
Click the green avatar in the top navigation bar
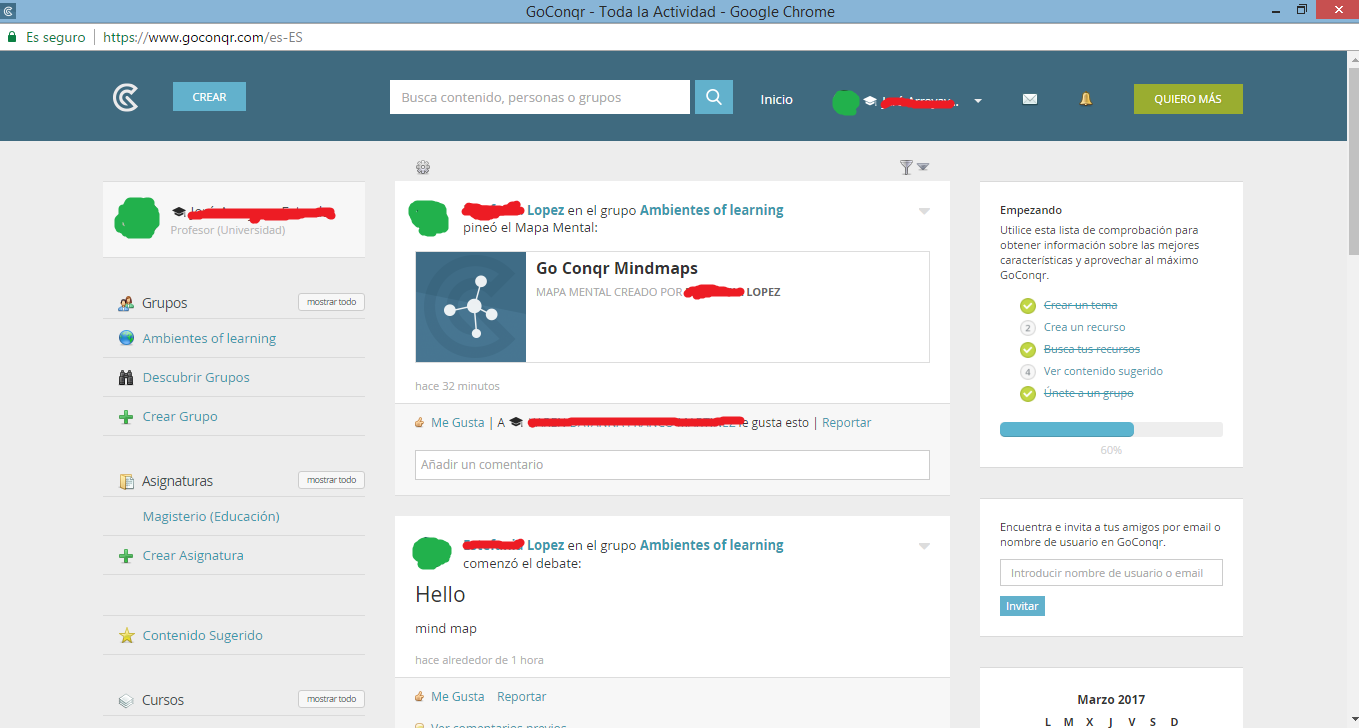point(845,100)
